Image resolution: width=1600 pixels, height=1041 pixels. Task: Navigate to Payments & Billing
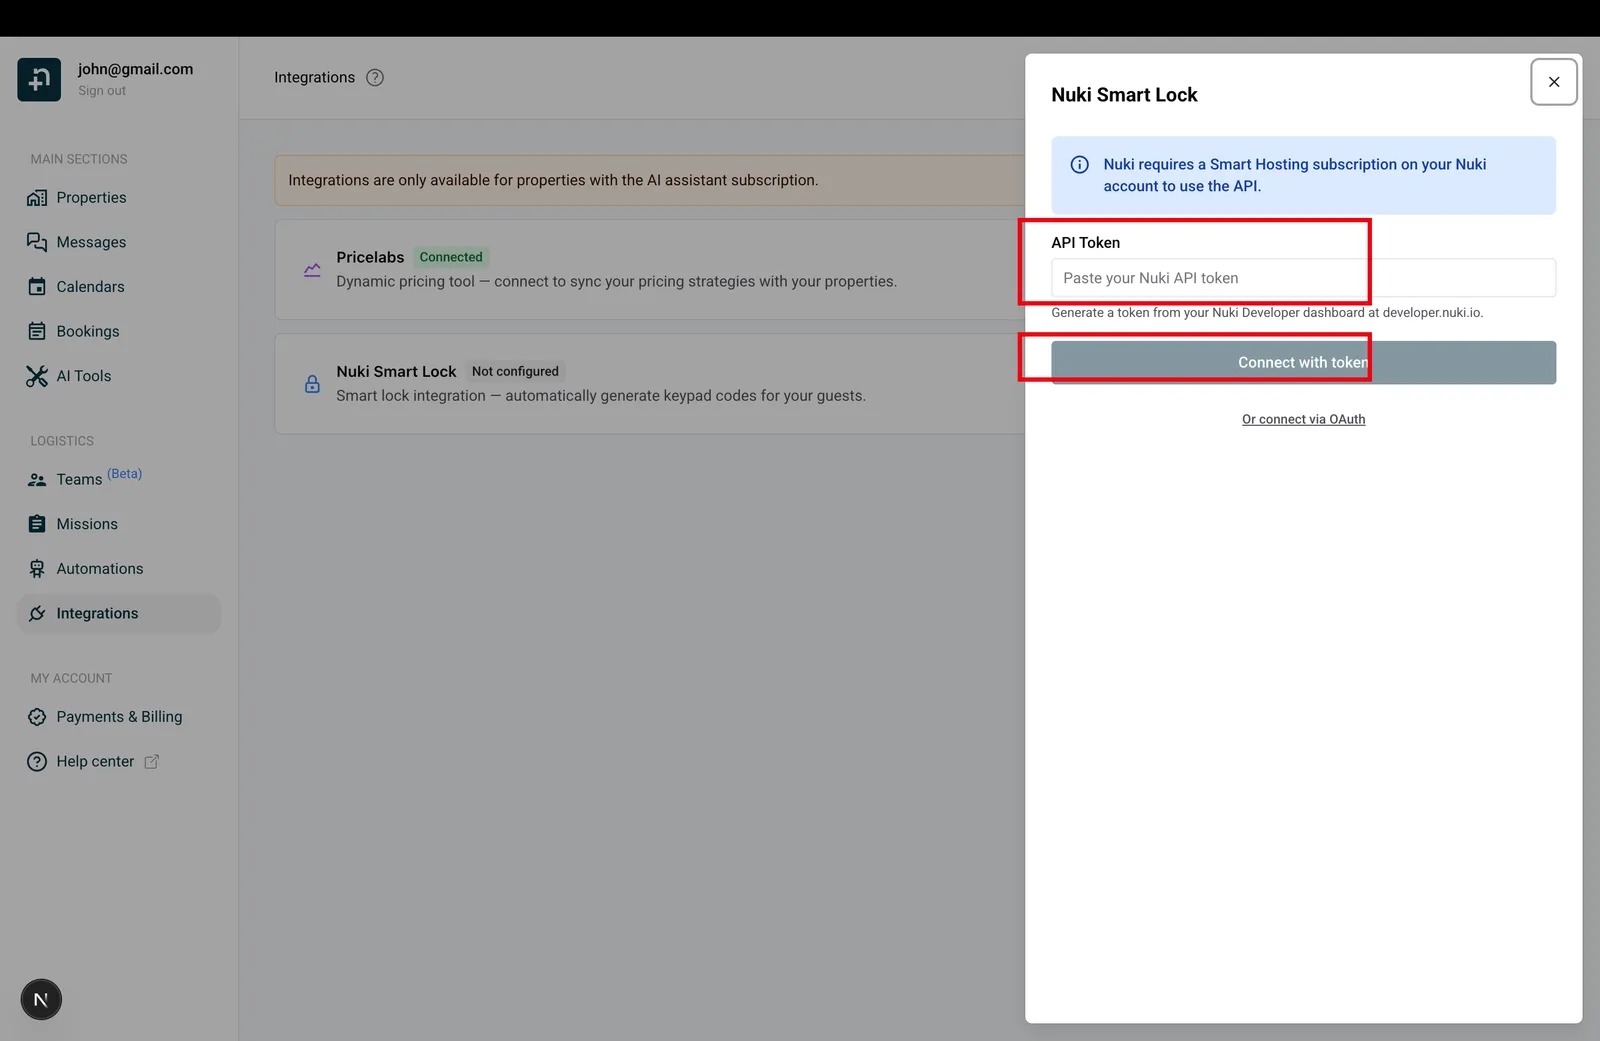119,717
